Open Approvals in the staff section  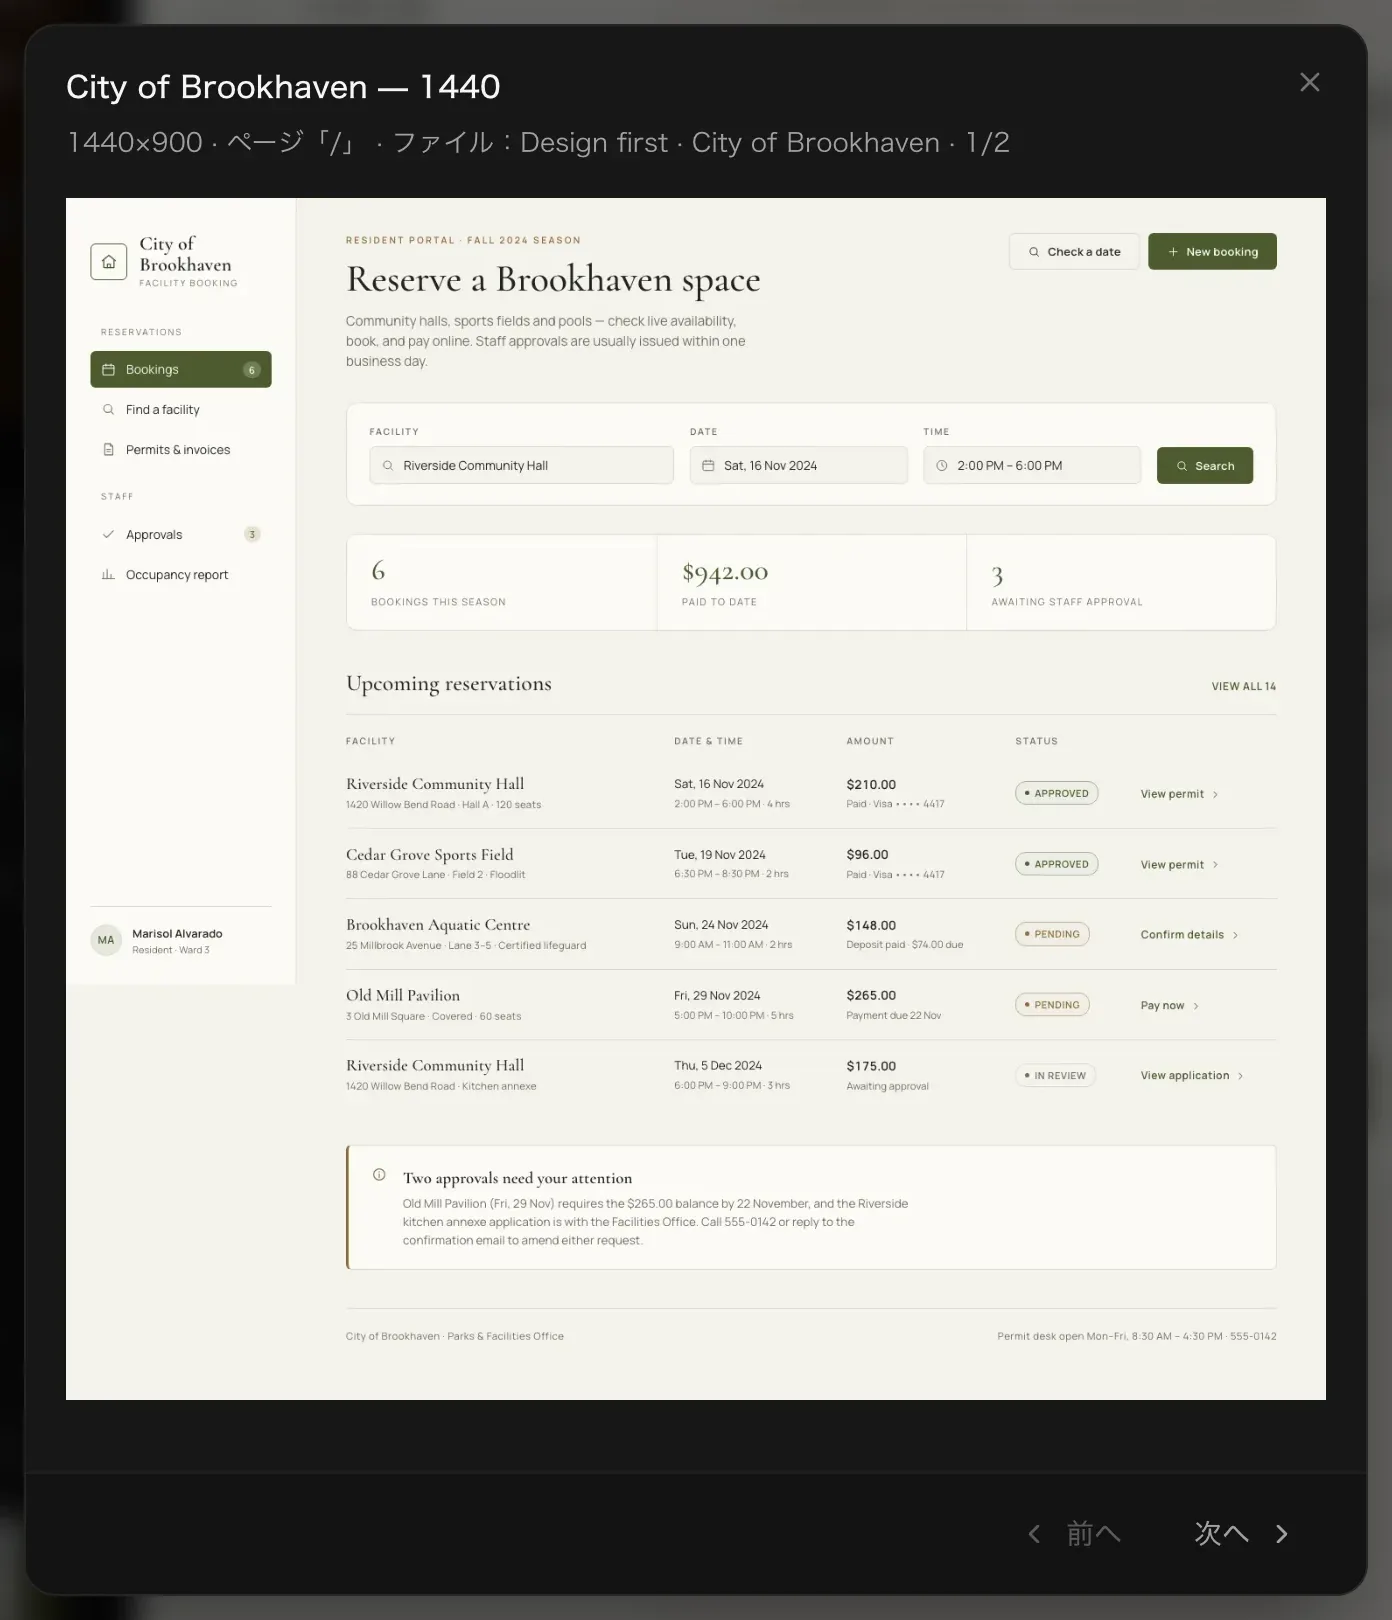click(x=181, y=535)
